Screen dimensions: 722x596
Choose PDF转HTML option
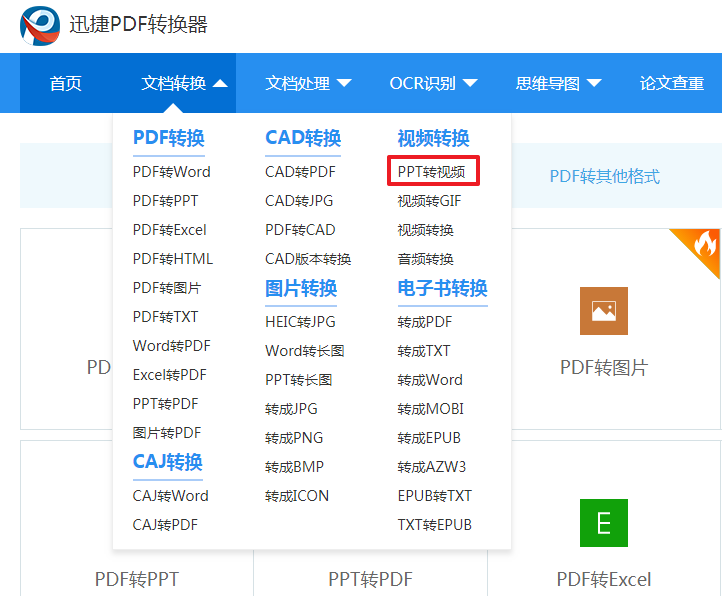pos(173,259)
